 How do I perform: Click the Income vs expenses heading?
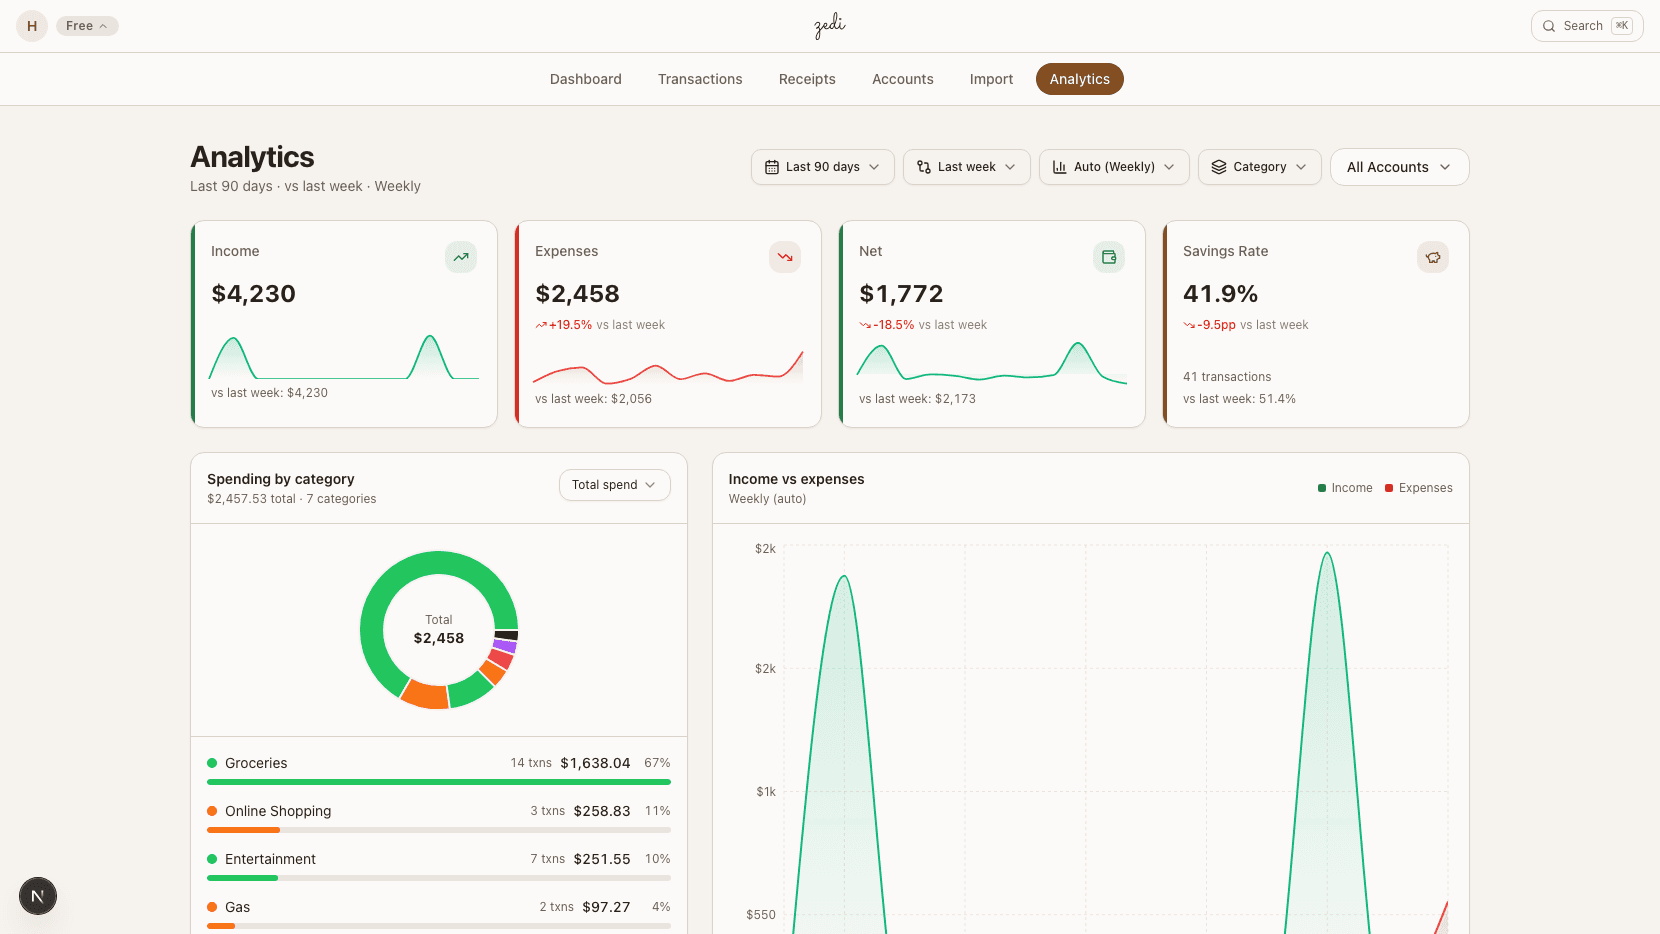(796, 479)
